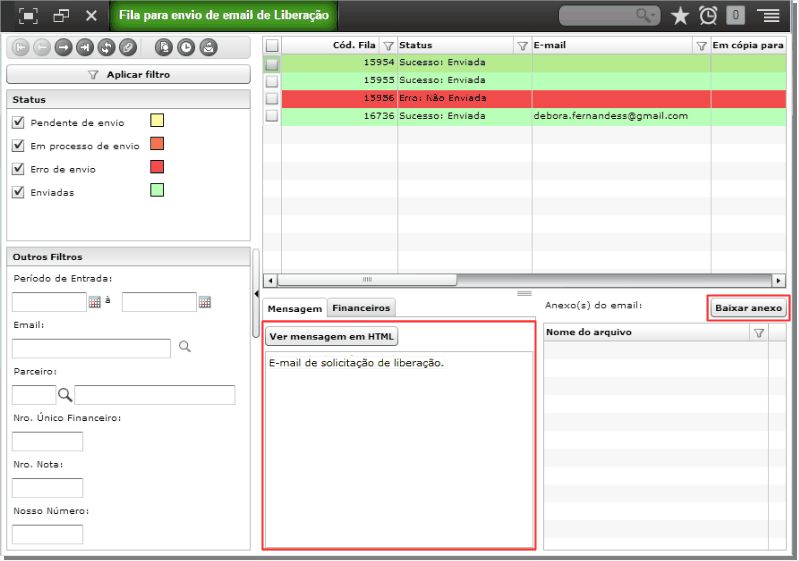Click the green Enviadas color swatch
The height and width of the screenshot is (561, 799).
click(x=157, y=191)
